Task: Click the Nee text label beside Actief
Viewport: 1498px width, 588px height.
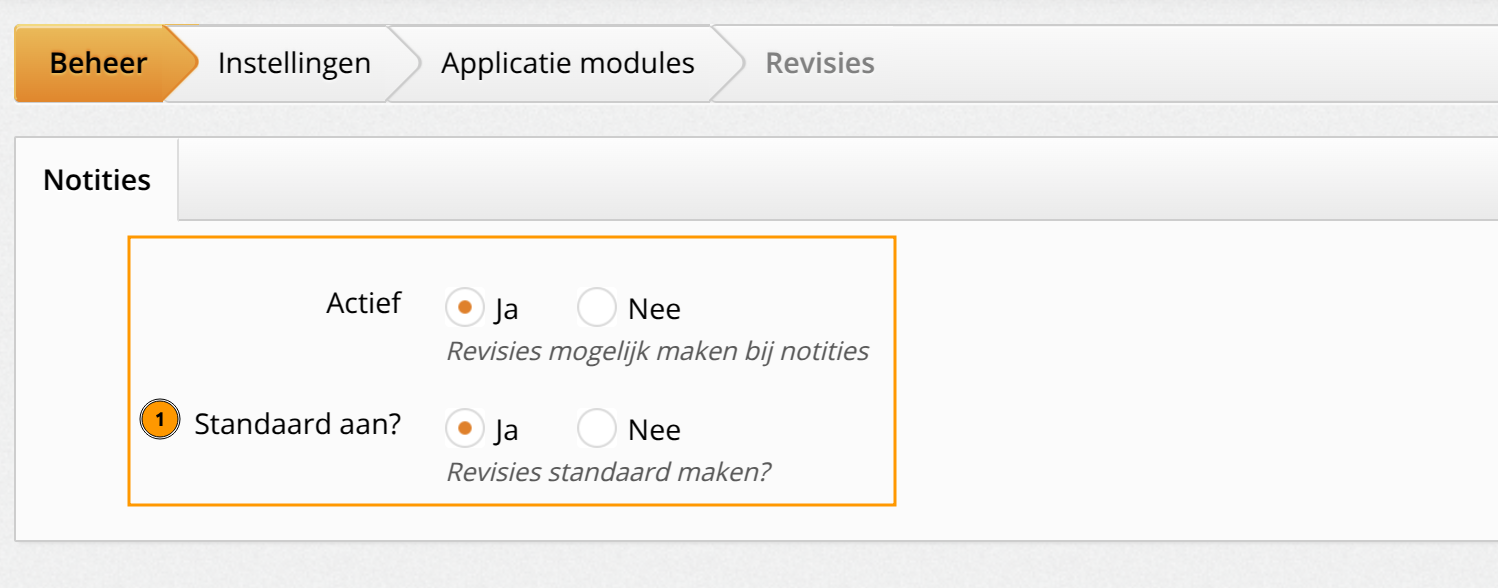Action: pyautogui.click(x=654, y=309)
